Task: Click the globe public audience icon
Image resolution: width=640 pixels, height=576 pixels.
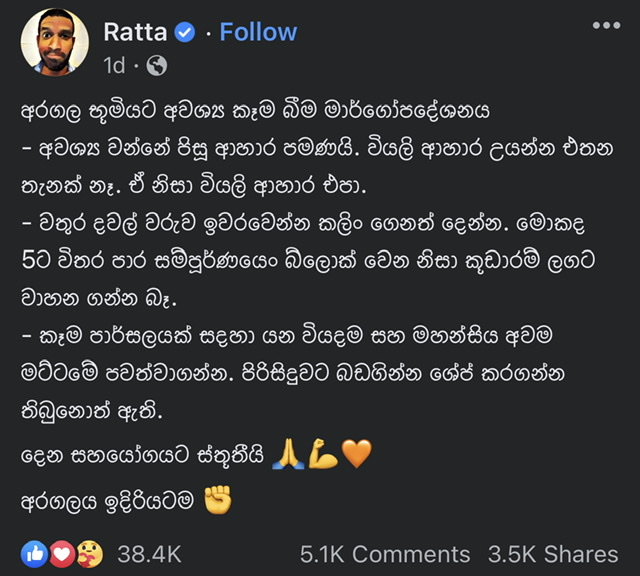Action: tap(157, 66)
